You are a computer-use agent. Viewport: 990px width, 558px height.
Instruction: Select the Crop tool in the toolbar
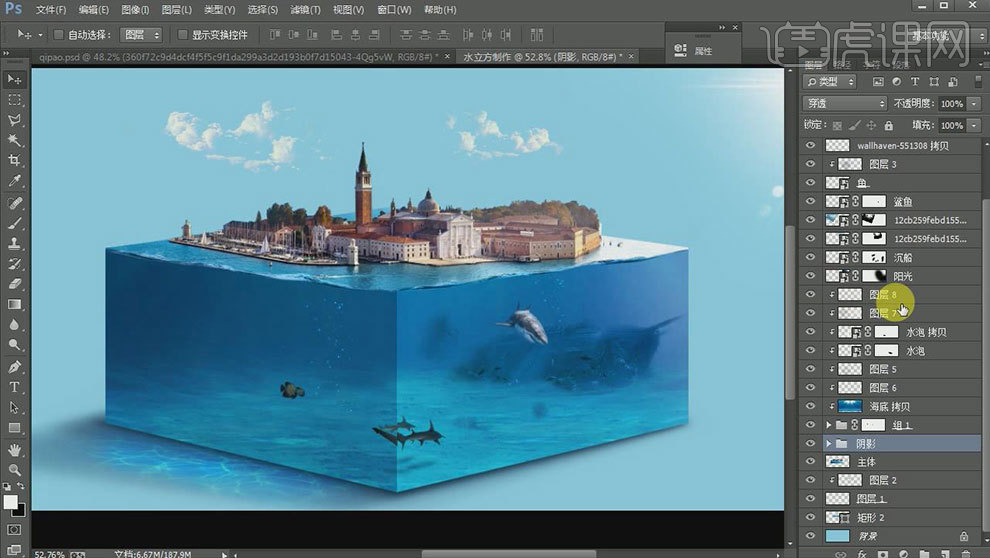(14, 161)
